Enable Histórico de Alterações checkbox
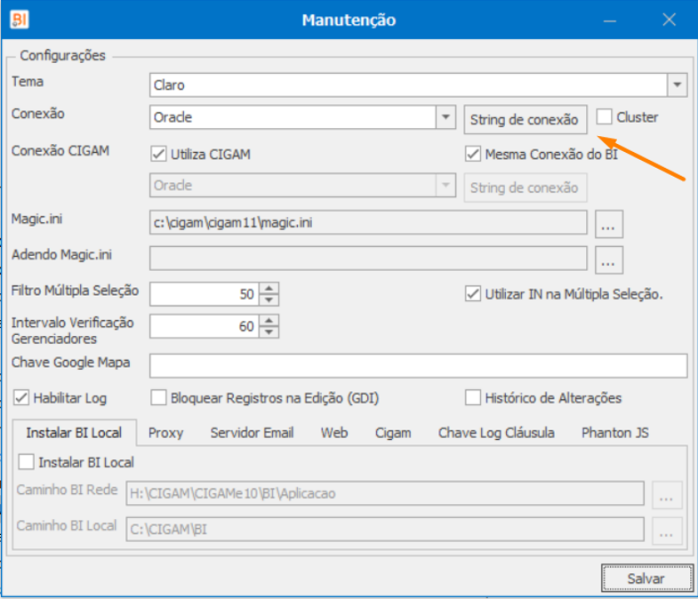The width and height of the screenshot is (698, 599). [x=473, y=397]
